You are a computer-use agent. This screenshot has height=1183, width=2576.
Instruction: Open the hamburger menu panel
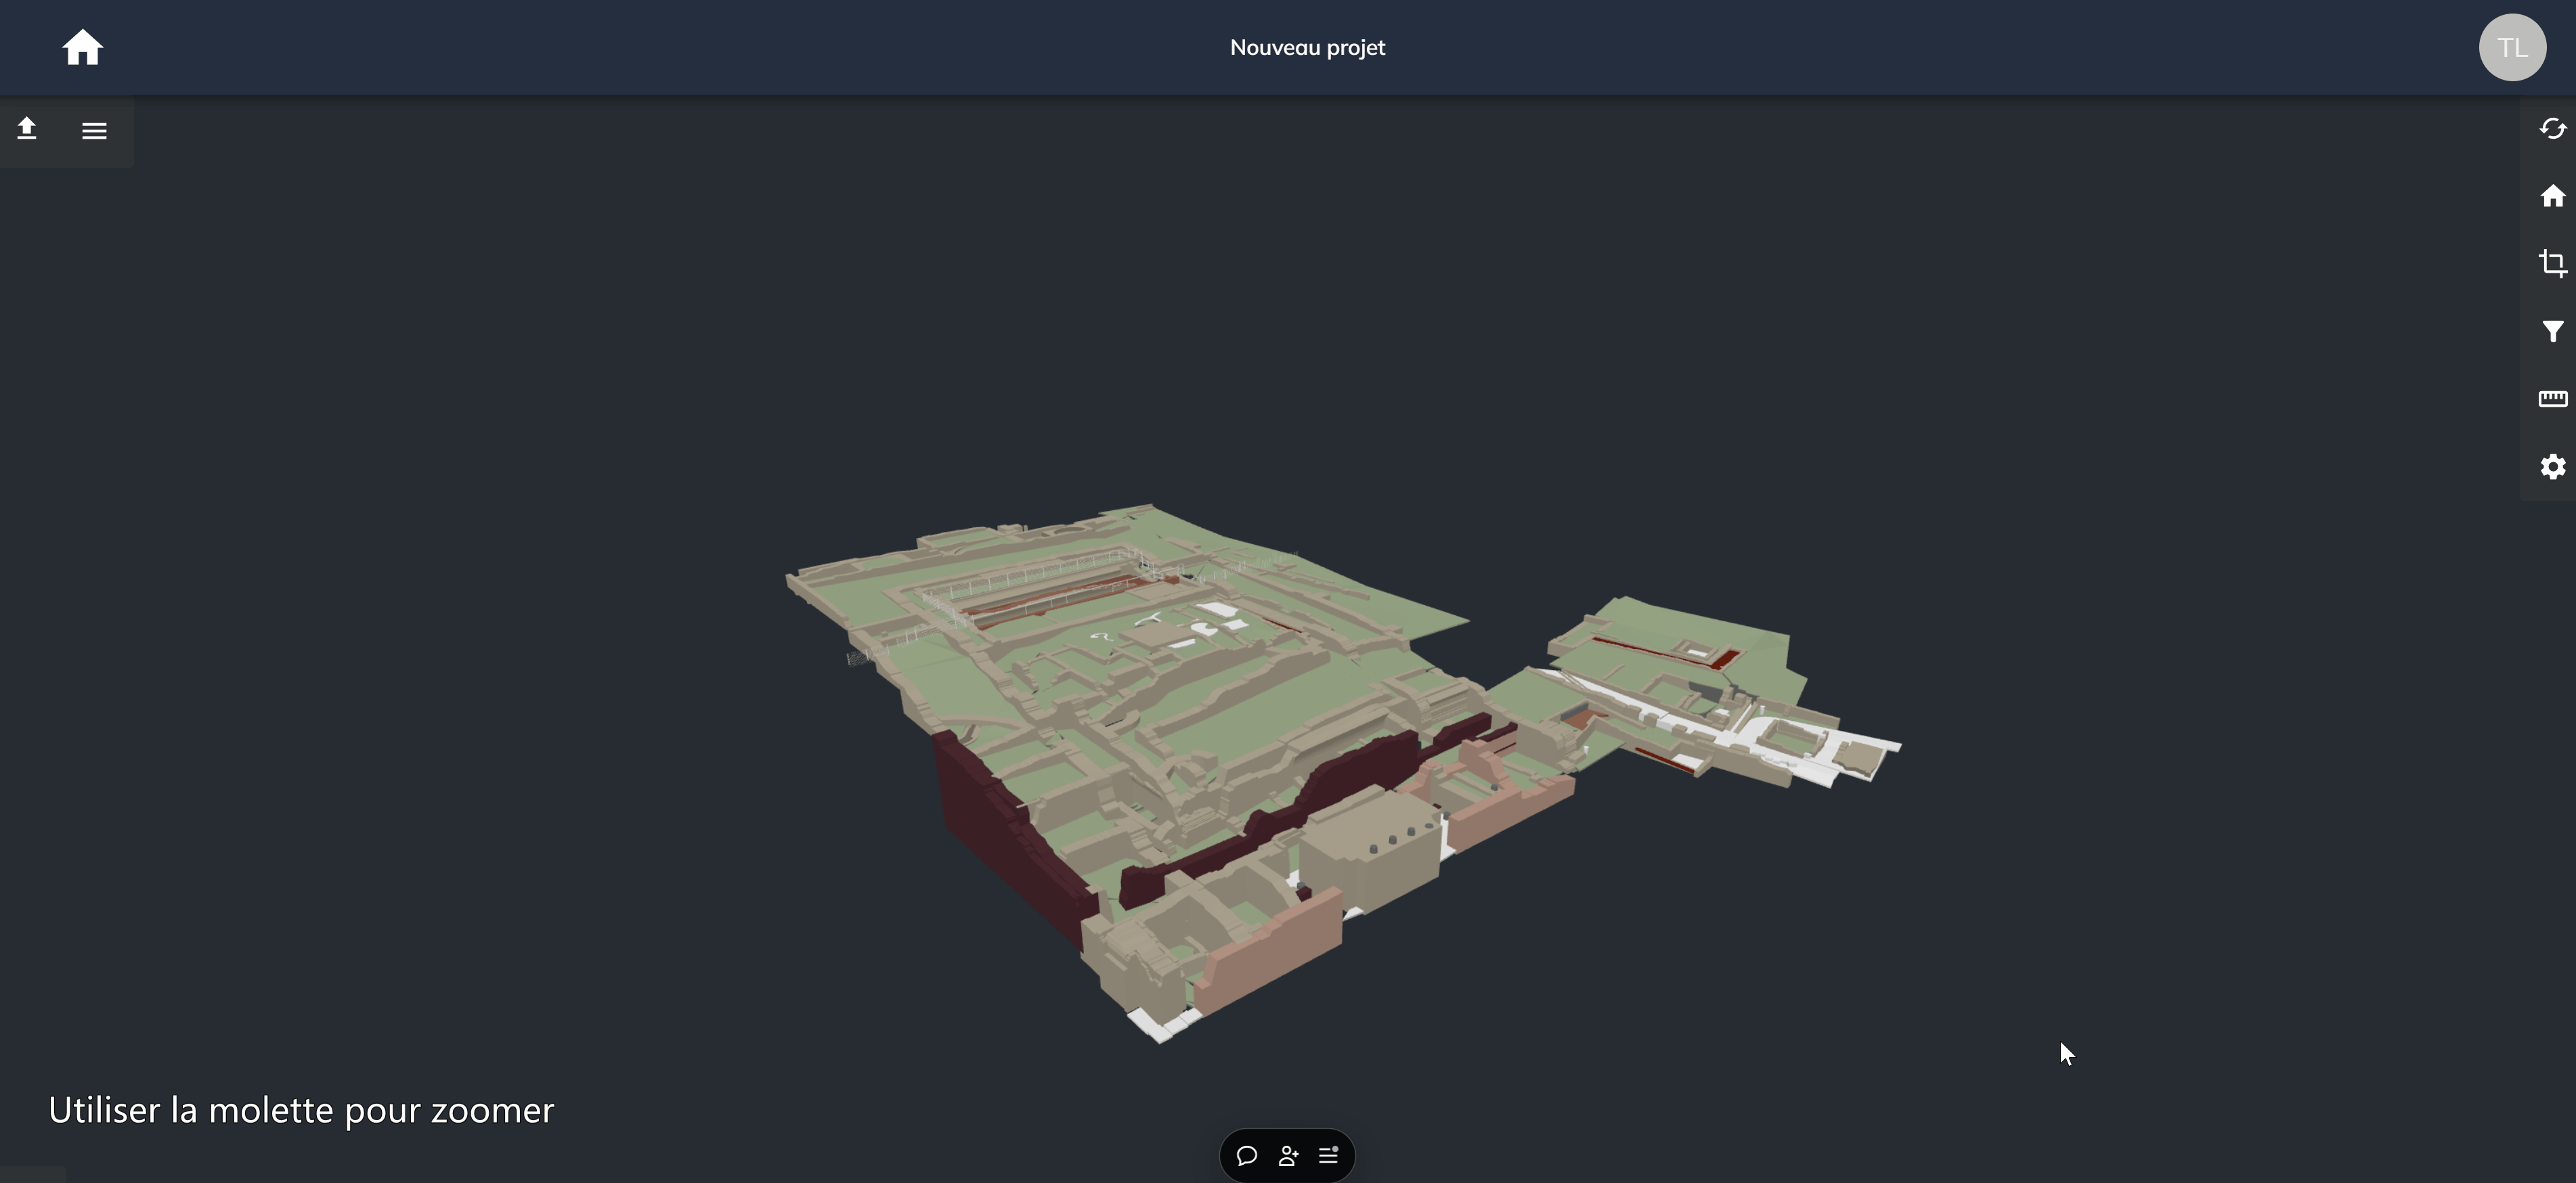click(94, 130)
